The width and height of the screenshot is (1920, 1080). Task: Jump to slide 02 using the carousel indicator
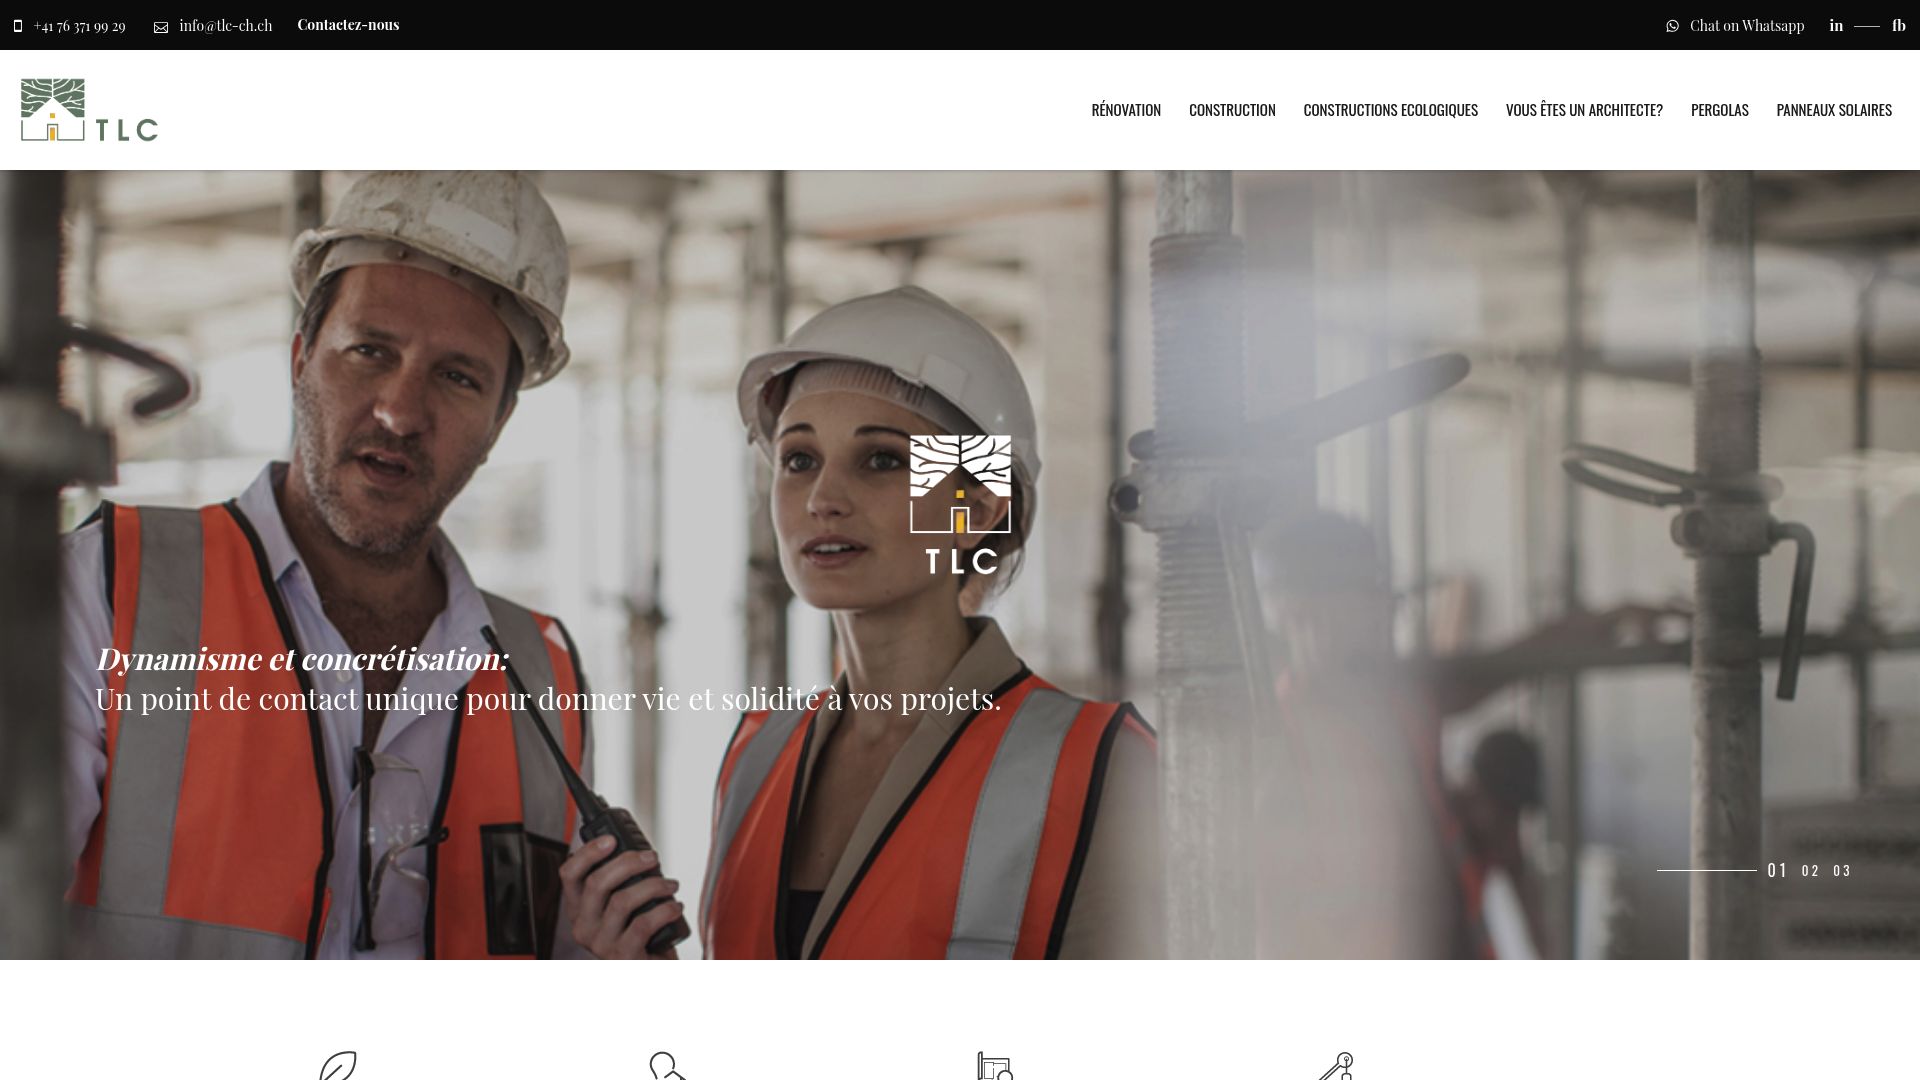[x=1808, y=871]
